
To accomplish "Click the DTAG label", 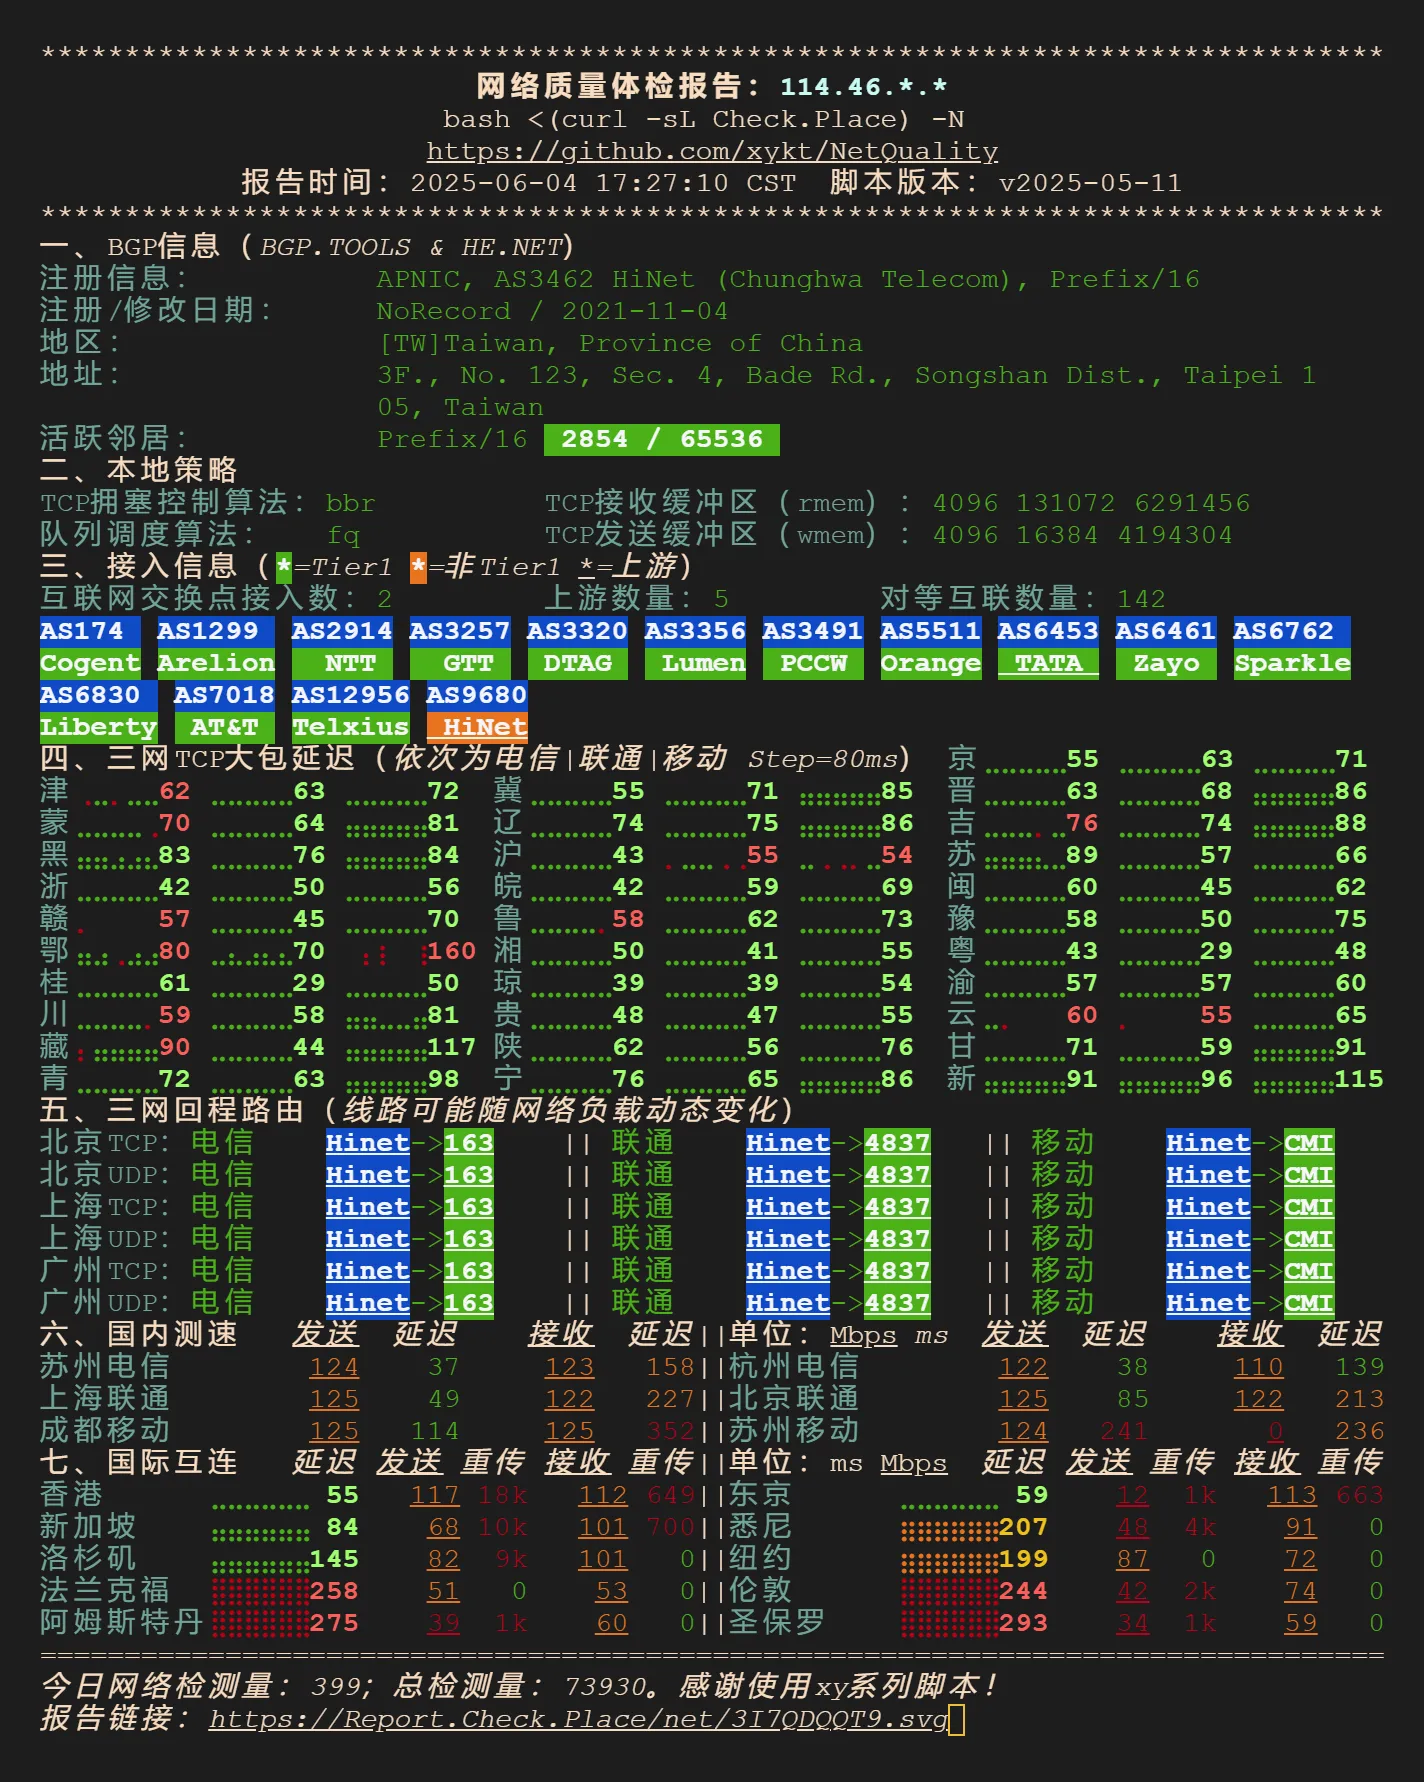I will pyautogui.click(x=577, y=663).
